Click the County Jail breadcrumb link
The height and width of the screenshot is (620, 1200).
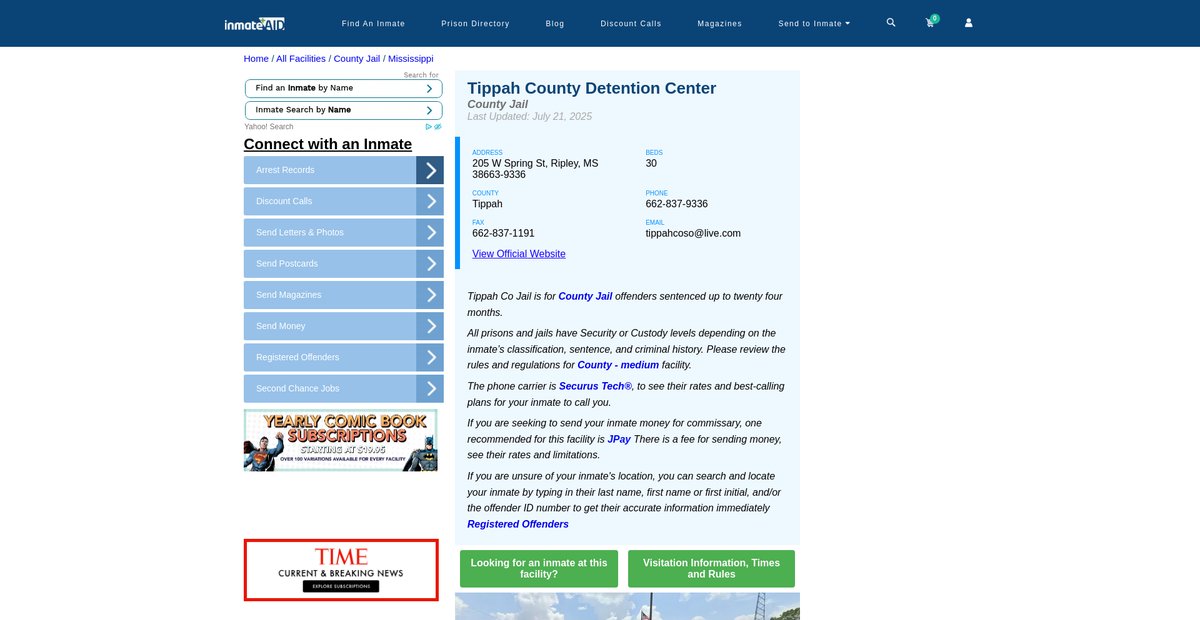357,59
